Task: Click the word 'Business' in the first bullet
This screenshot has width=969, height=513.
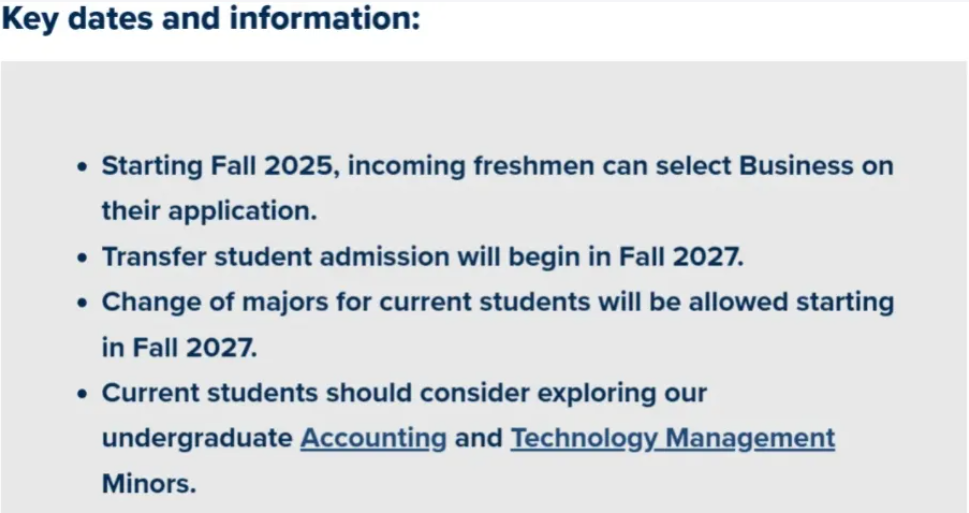Action: click(796, 166)
